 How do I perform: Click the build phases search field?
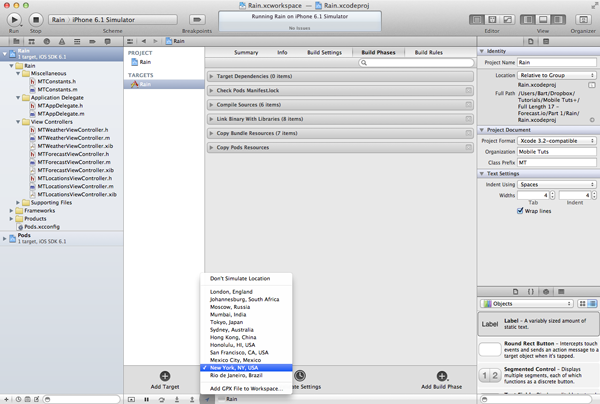click(416, 63)
